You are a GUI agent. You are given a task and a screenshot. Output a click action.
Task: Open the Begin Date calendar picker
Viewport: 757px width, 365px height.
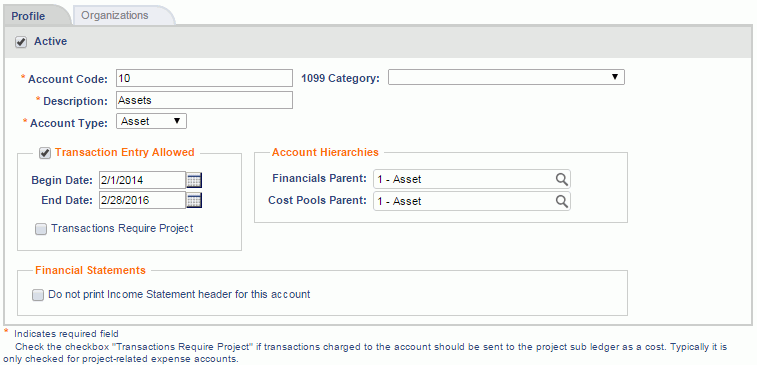[194, 181]
